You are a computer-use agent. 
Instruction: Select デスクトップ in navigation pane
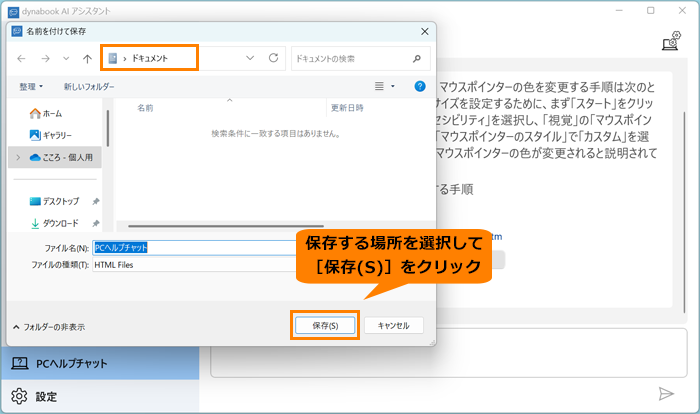54,201
